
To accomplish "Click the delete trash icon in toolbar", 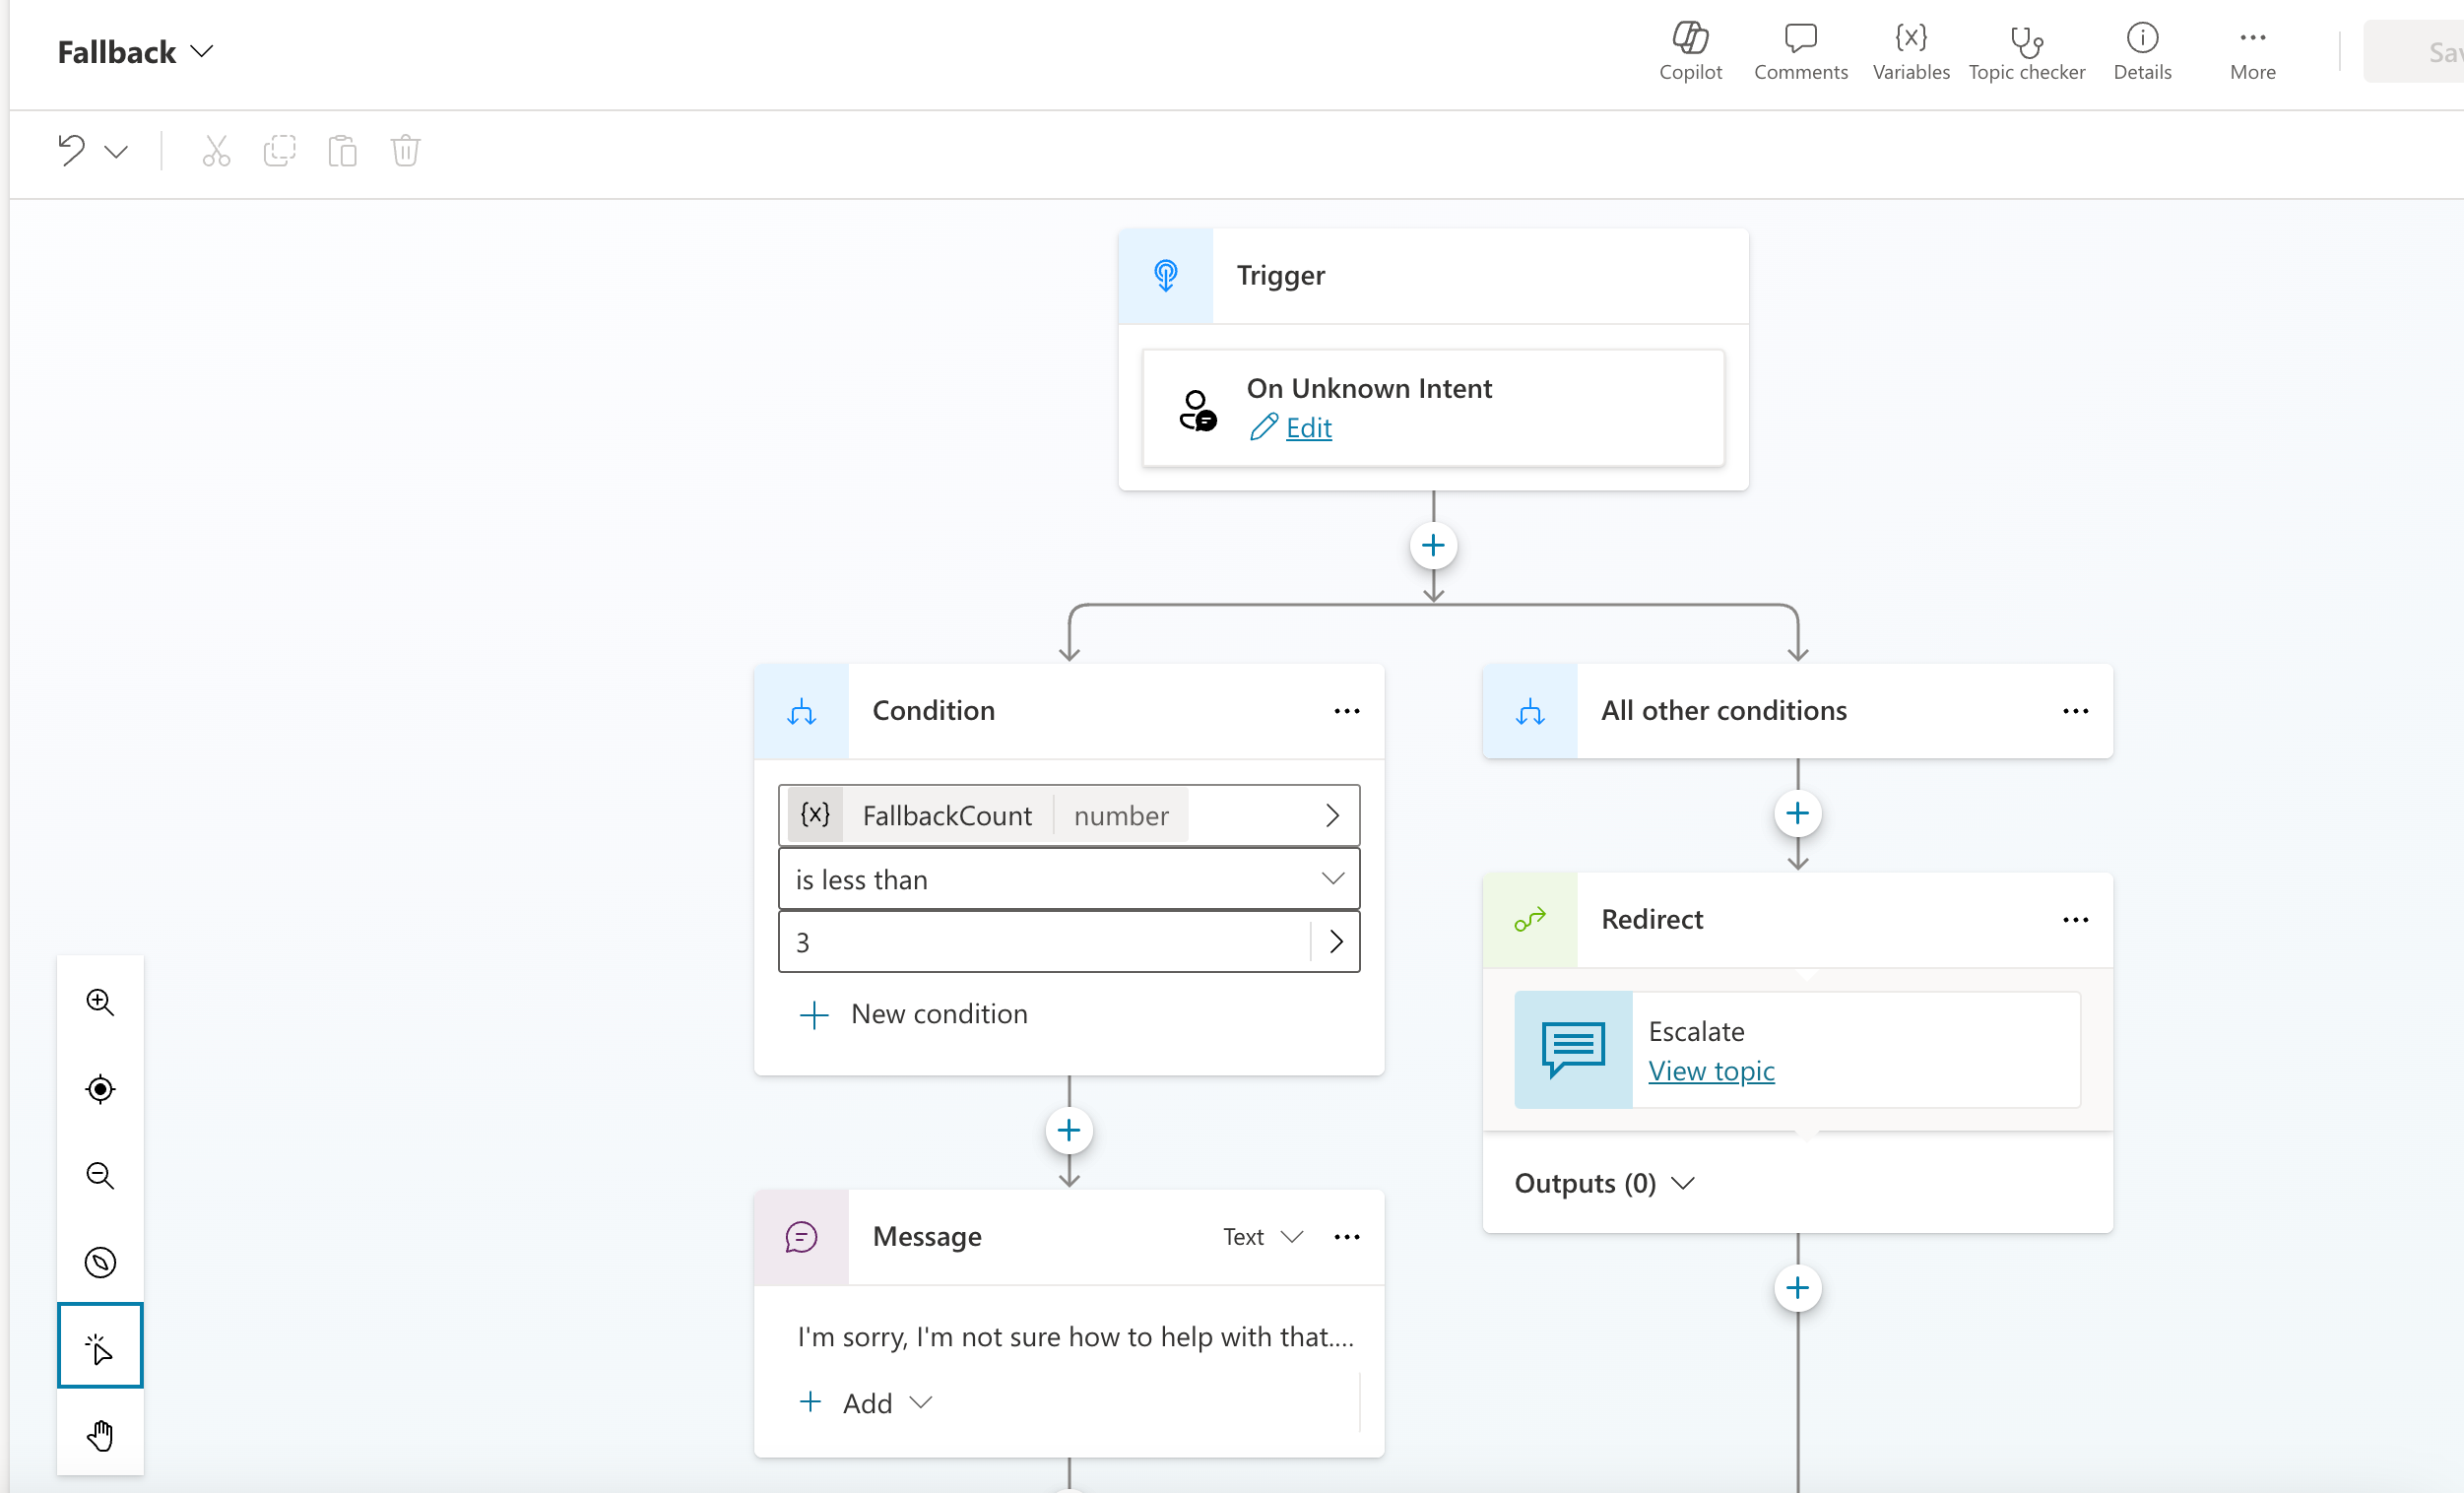I will (x=405, y=151).
